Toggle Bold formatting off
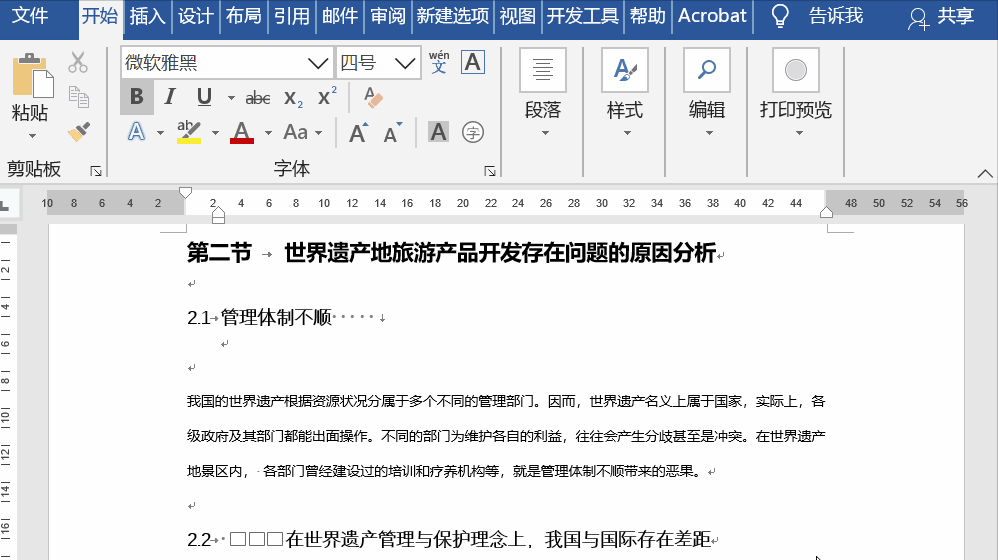998x560 pixels. click(137, 97)
